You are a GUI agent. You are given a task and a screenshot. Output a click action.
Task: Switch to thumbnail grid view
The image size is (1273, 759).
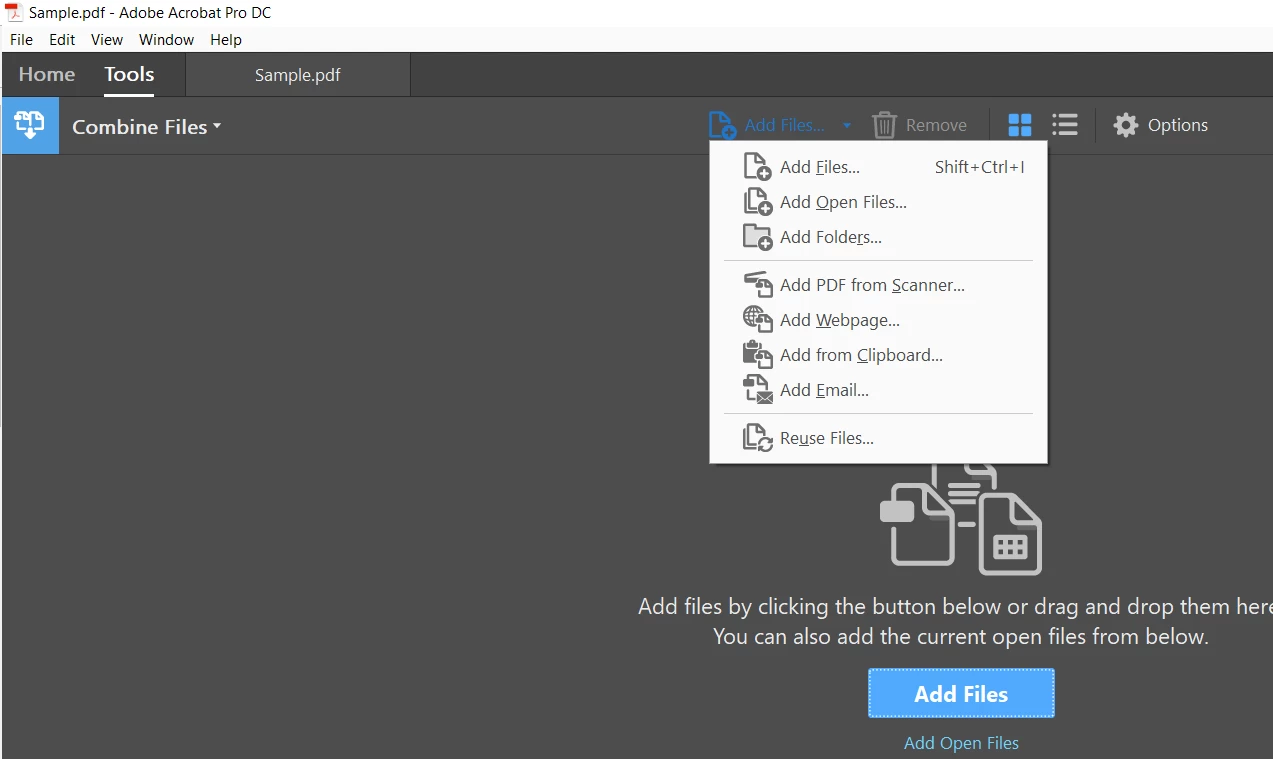tap(1020, 125)
